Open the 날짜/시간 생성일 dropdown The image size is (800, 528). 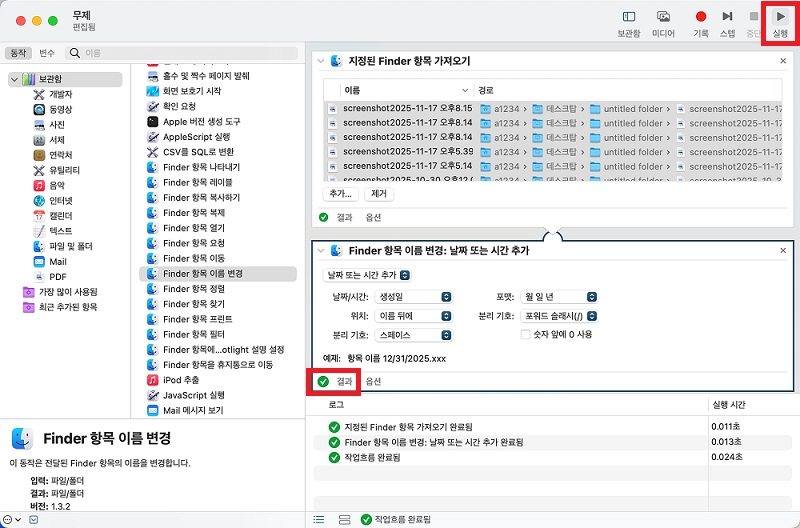point(413,297)
